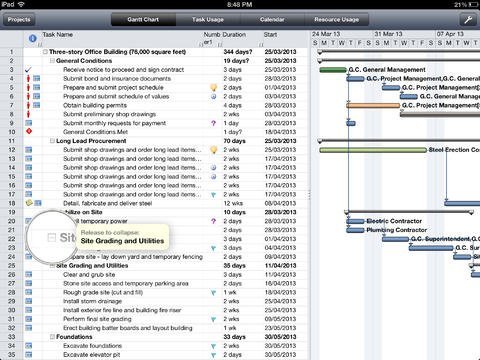Click the lightbulb icon in row 5
480x360 pixels.
pyautogui.click(x=214, y=87)
